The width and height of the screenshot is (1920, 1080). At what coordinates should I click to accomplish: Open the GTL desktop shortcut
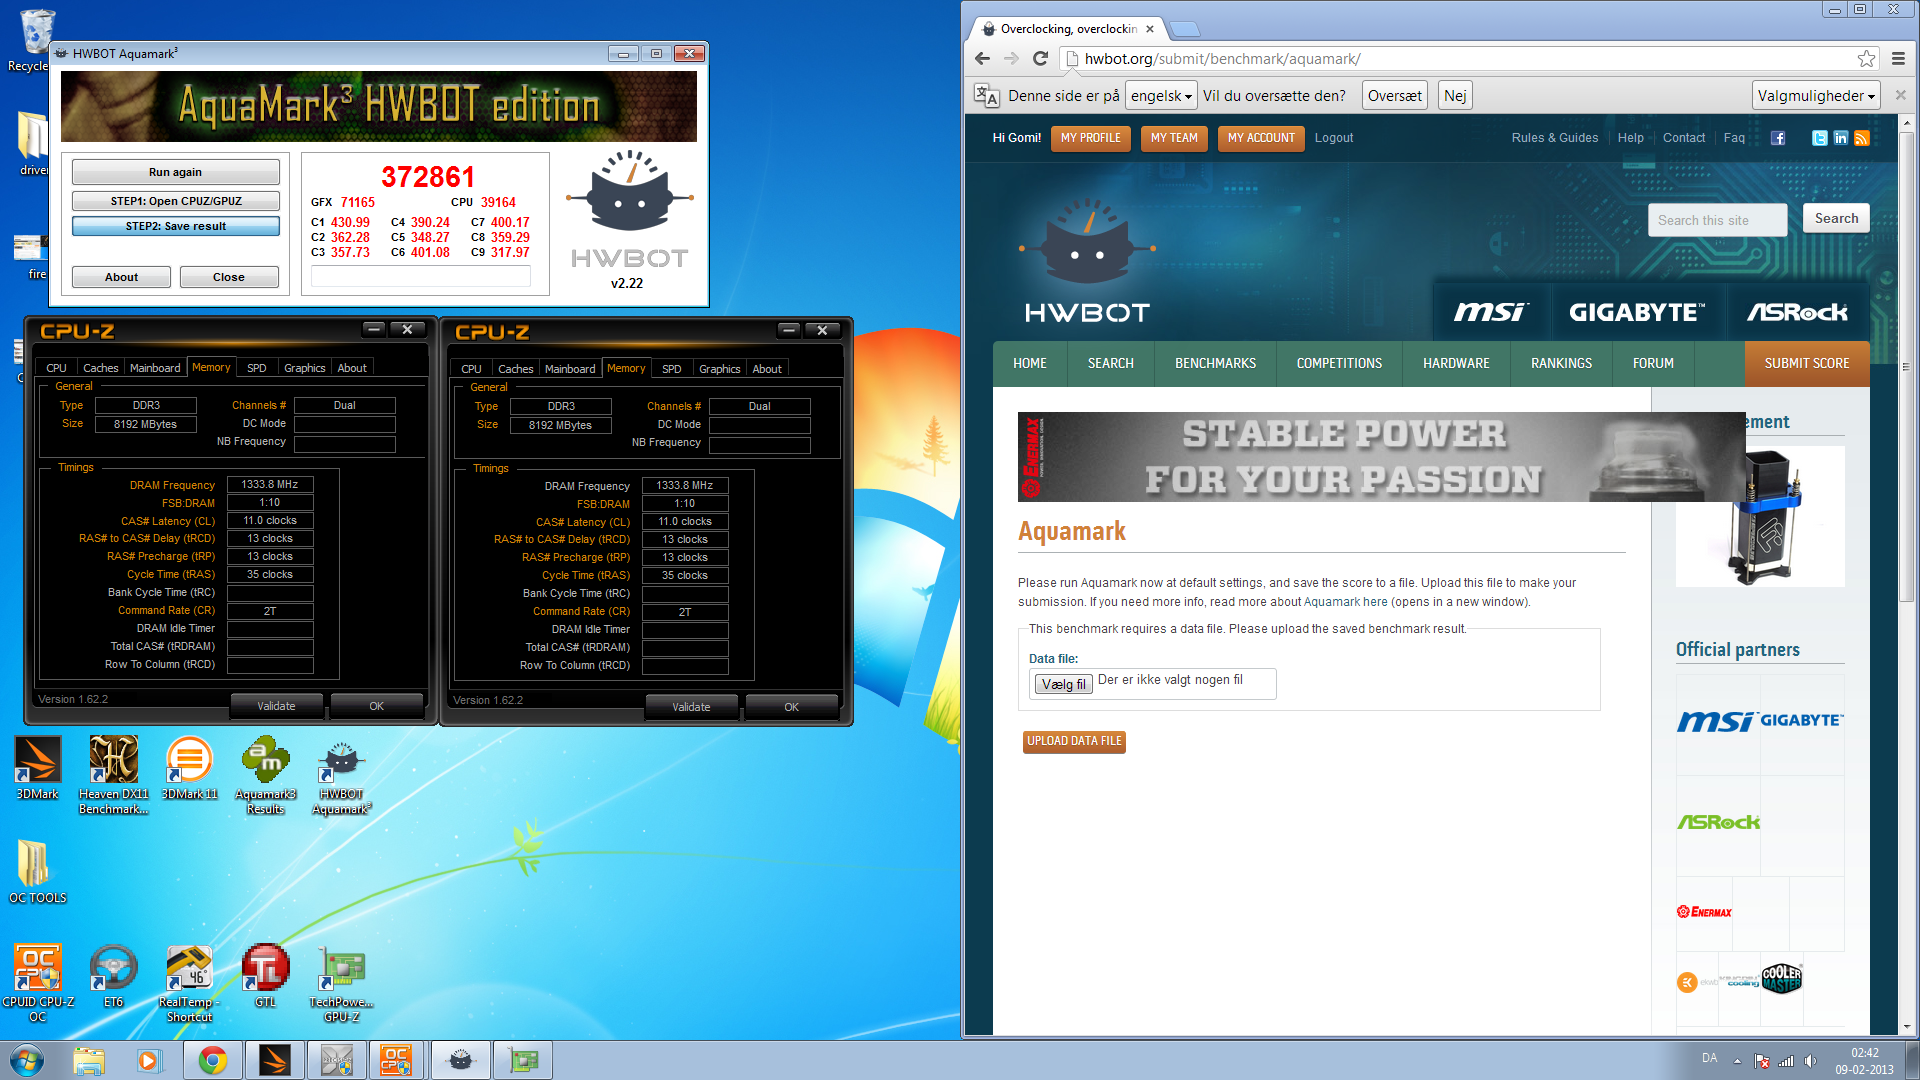265,976
